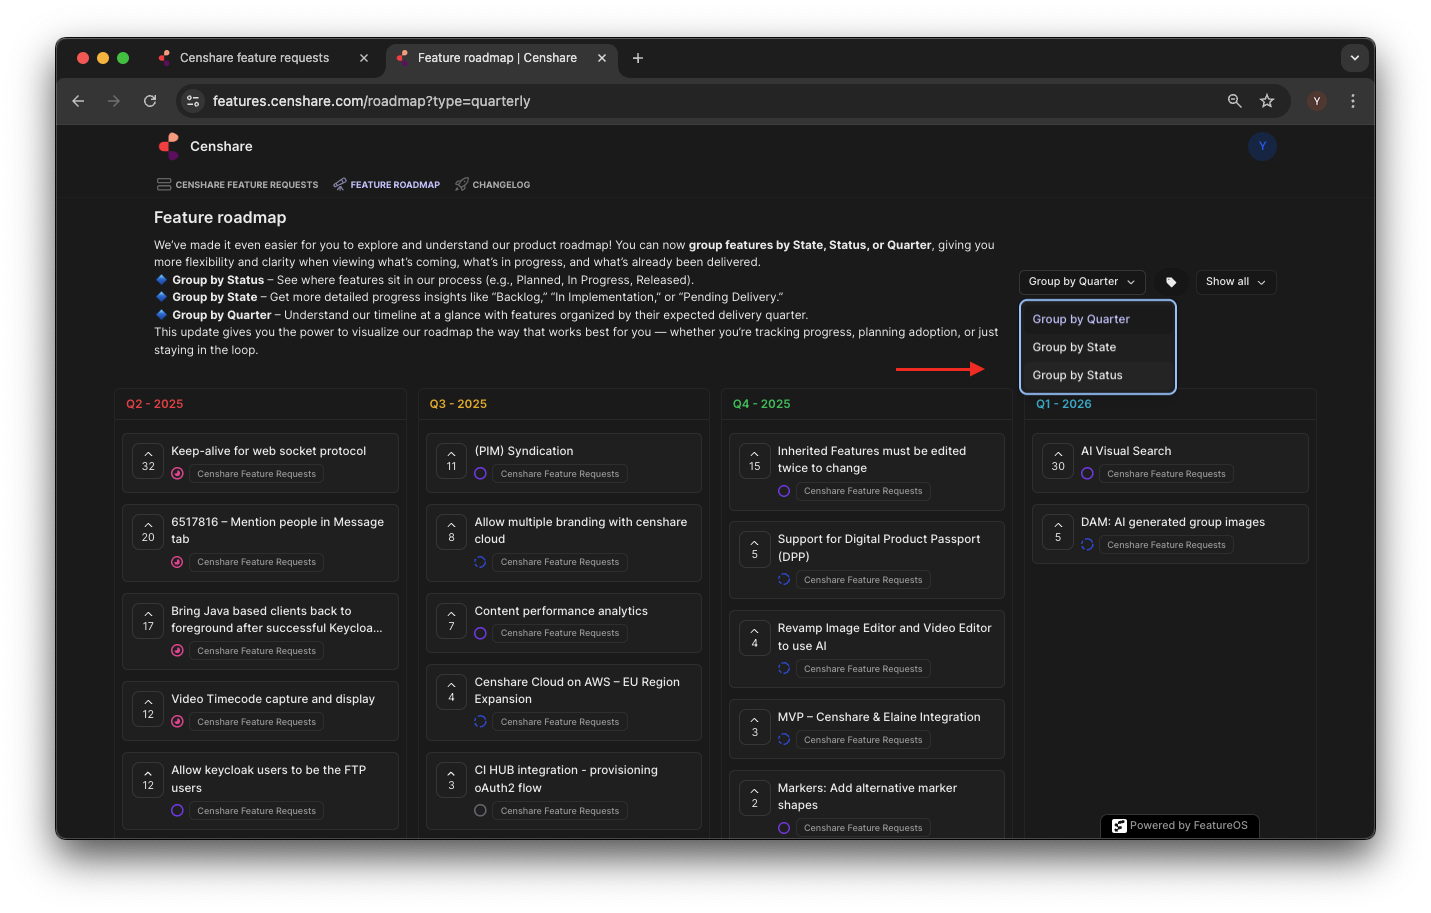Click the Powered by FeatureOS link
Screen dimensions: 1431x913
[1180, 826]
